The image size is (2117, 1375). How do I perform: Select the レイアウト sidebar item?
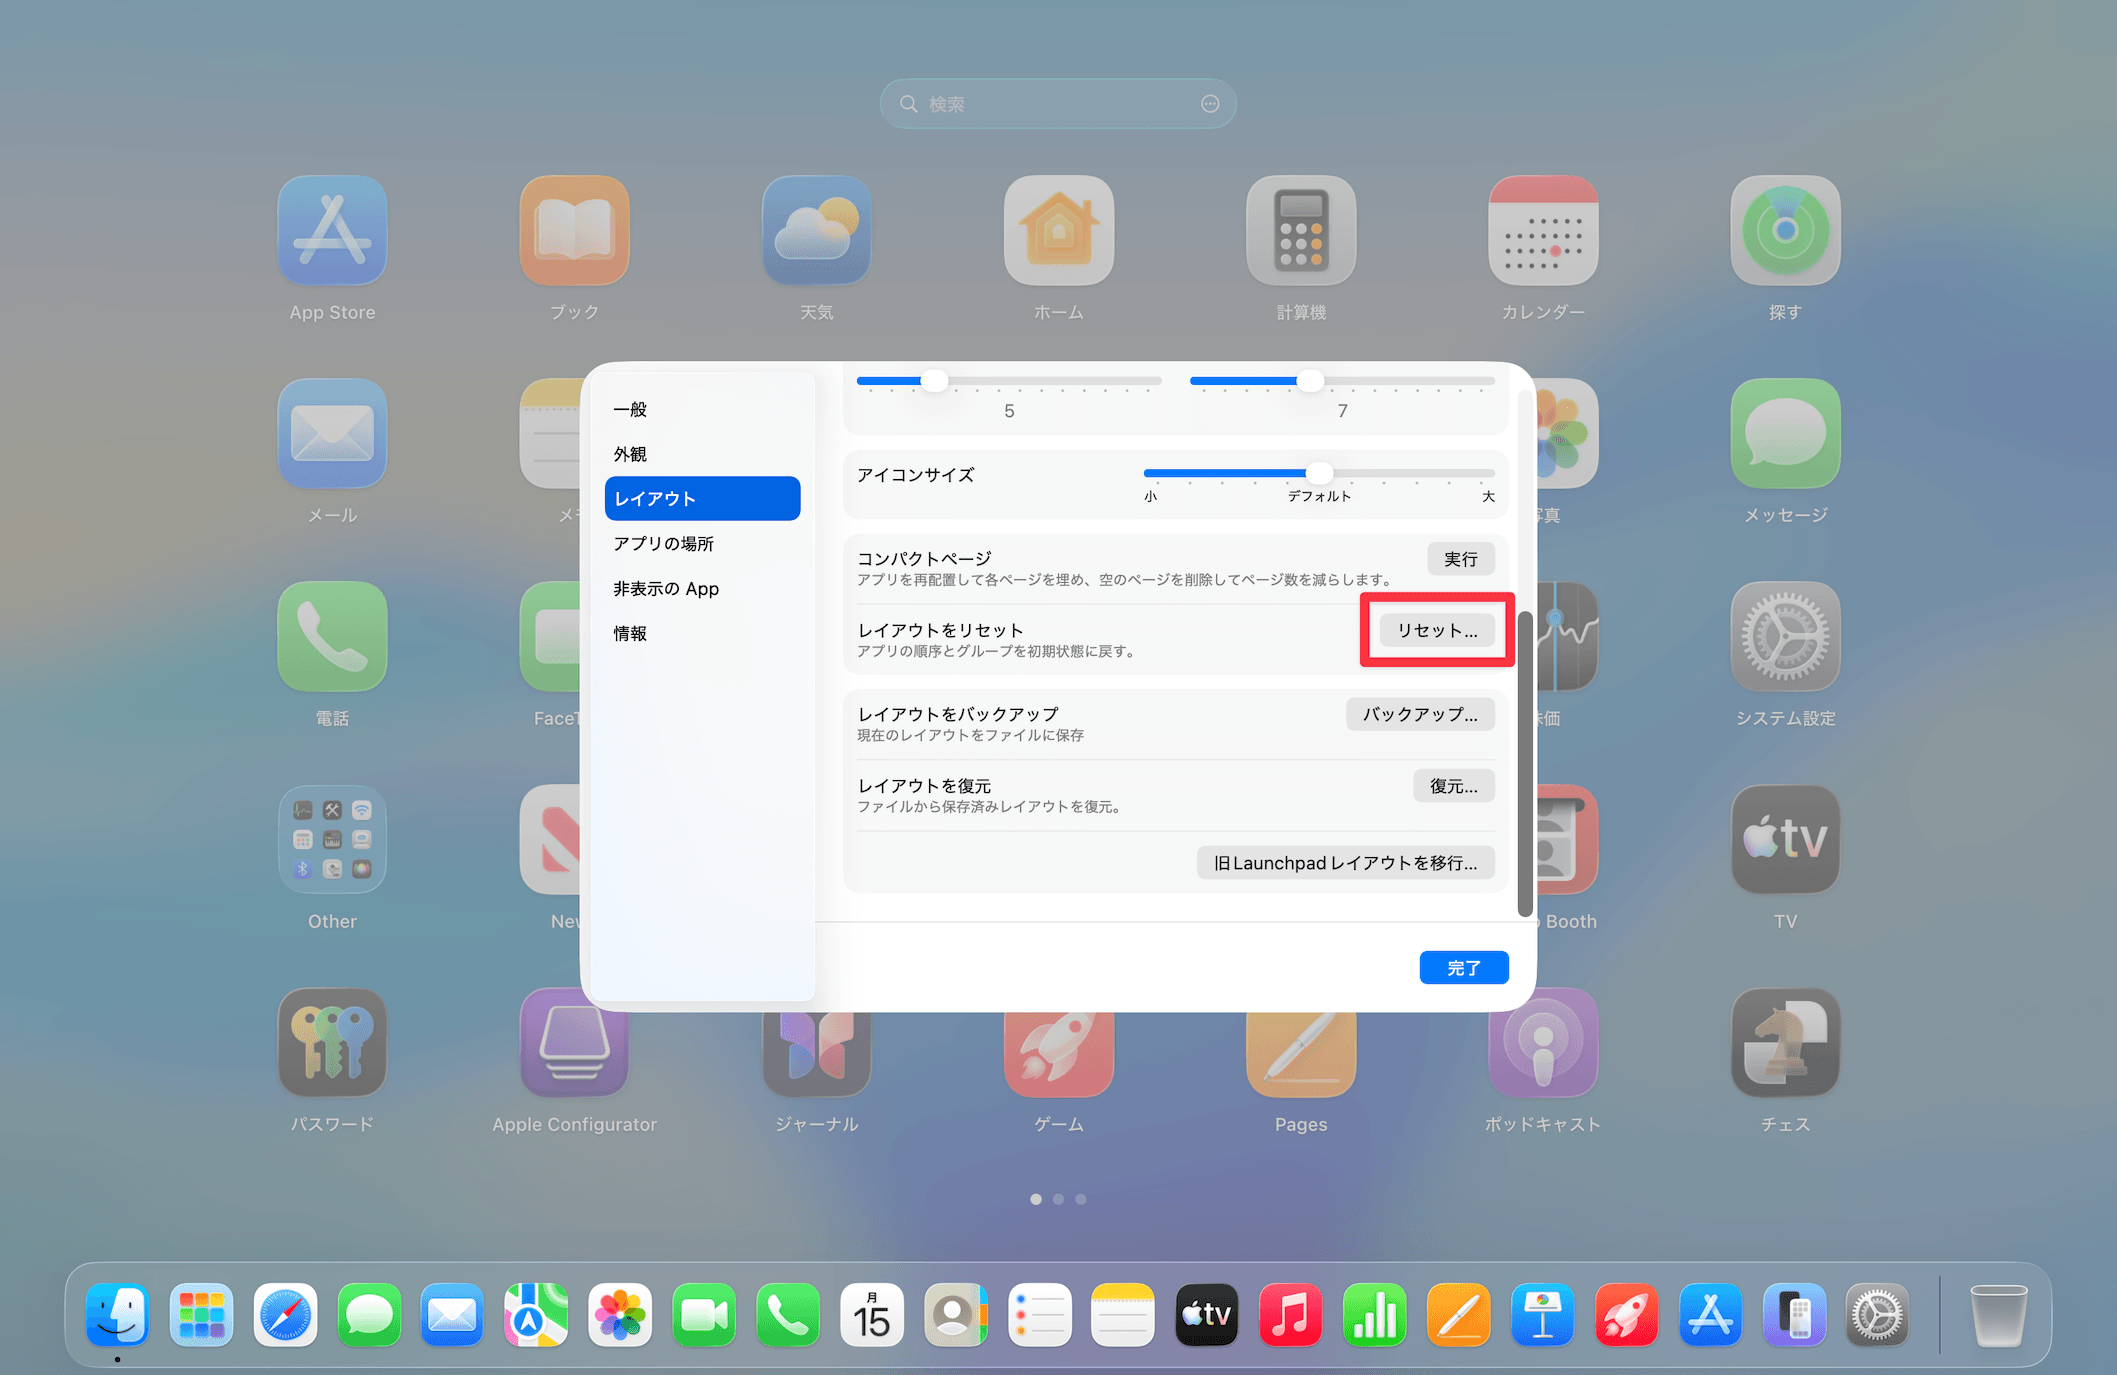tap(702, 498)
